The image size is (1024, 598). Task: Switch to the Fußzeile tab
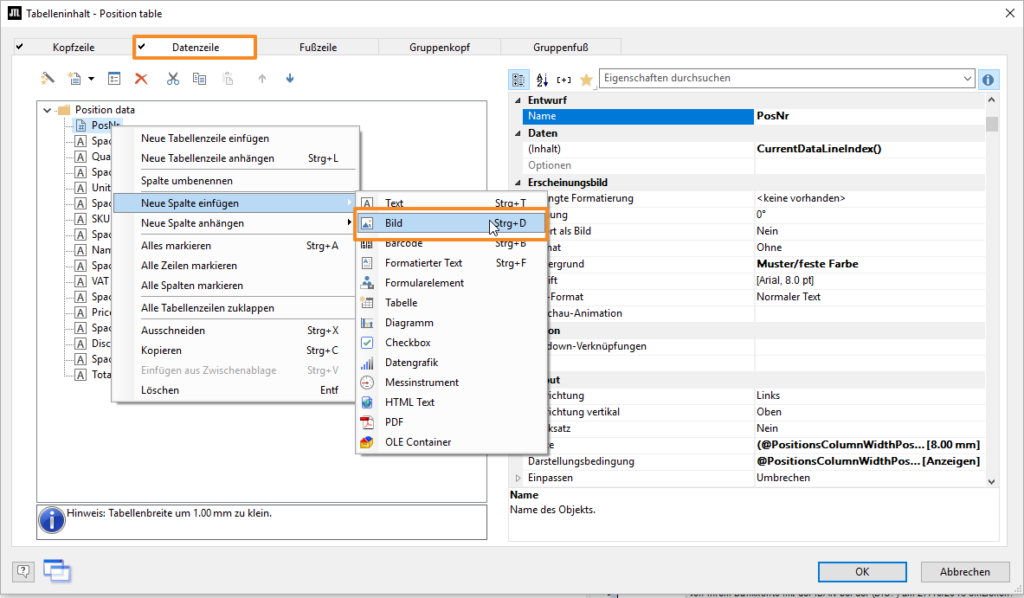pos(318,47)
